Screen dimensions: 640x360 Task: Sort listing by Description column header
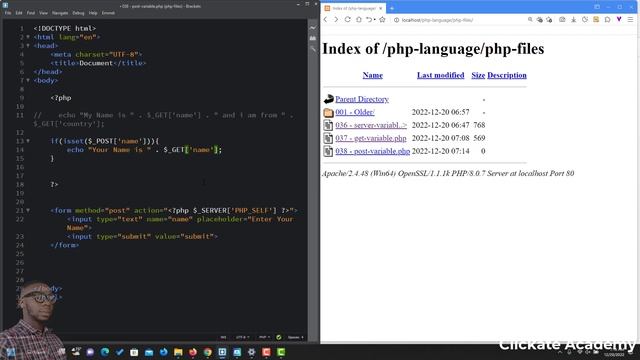pyautogui.click(x=507, y=75)
